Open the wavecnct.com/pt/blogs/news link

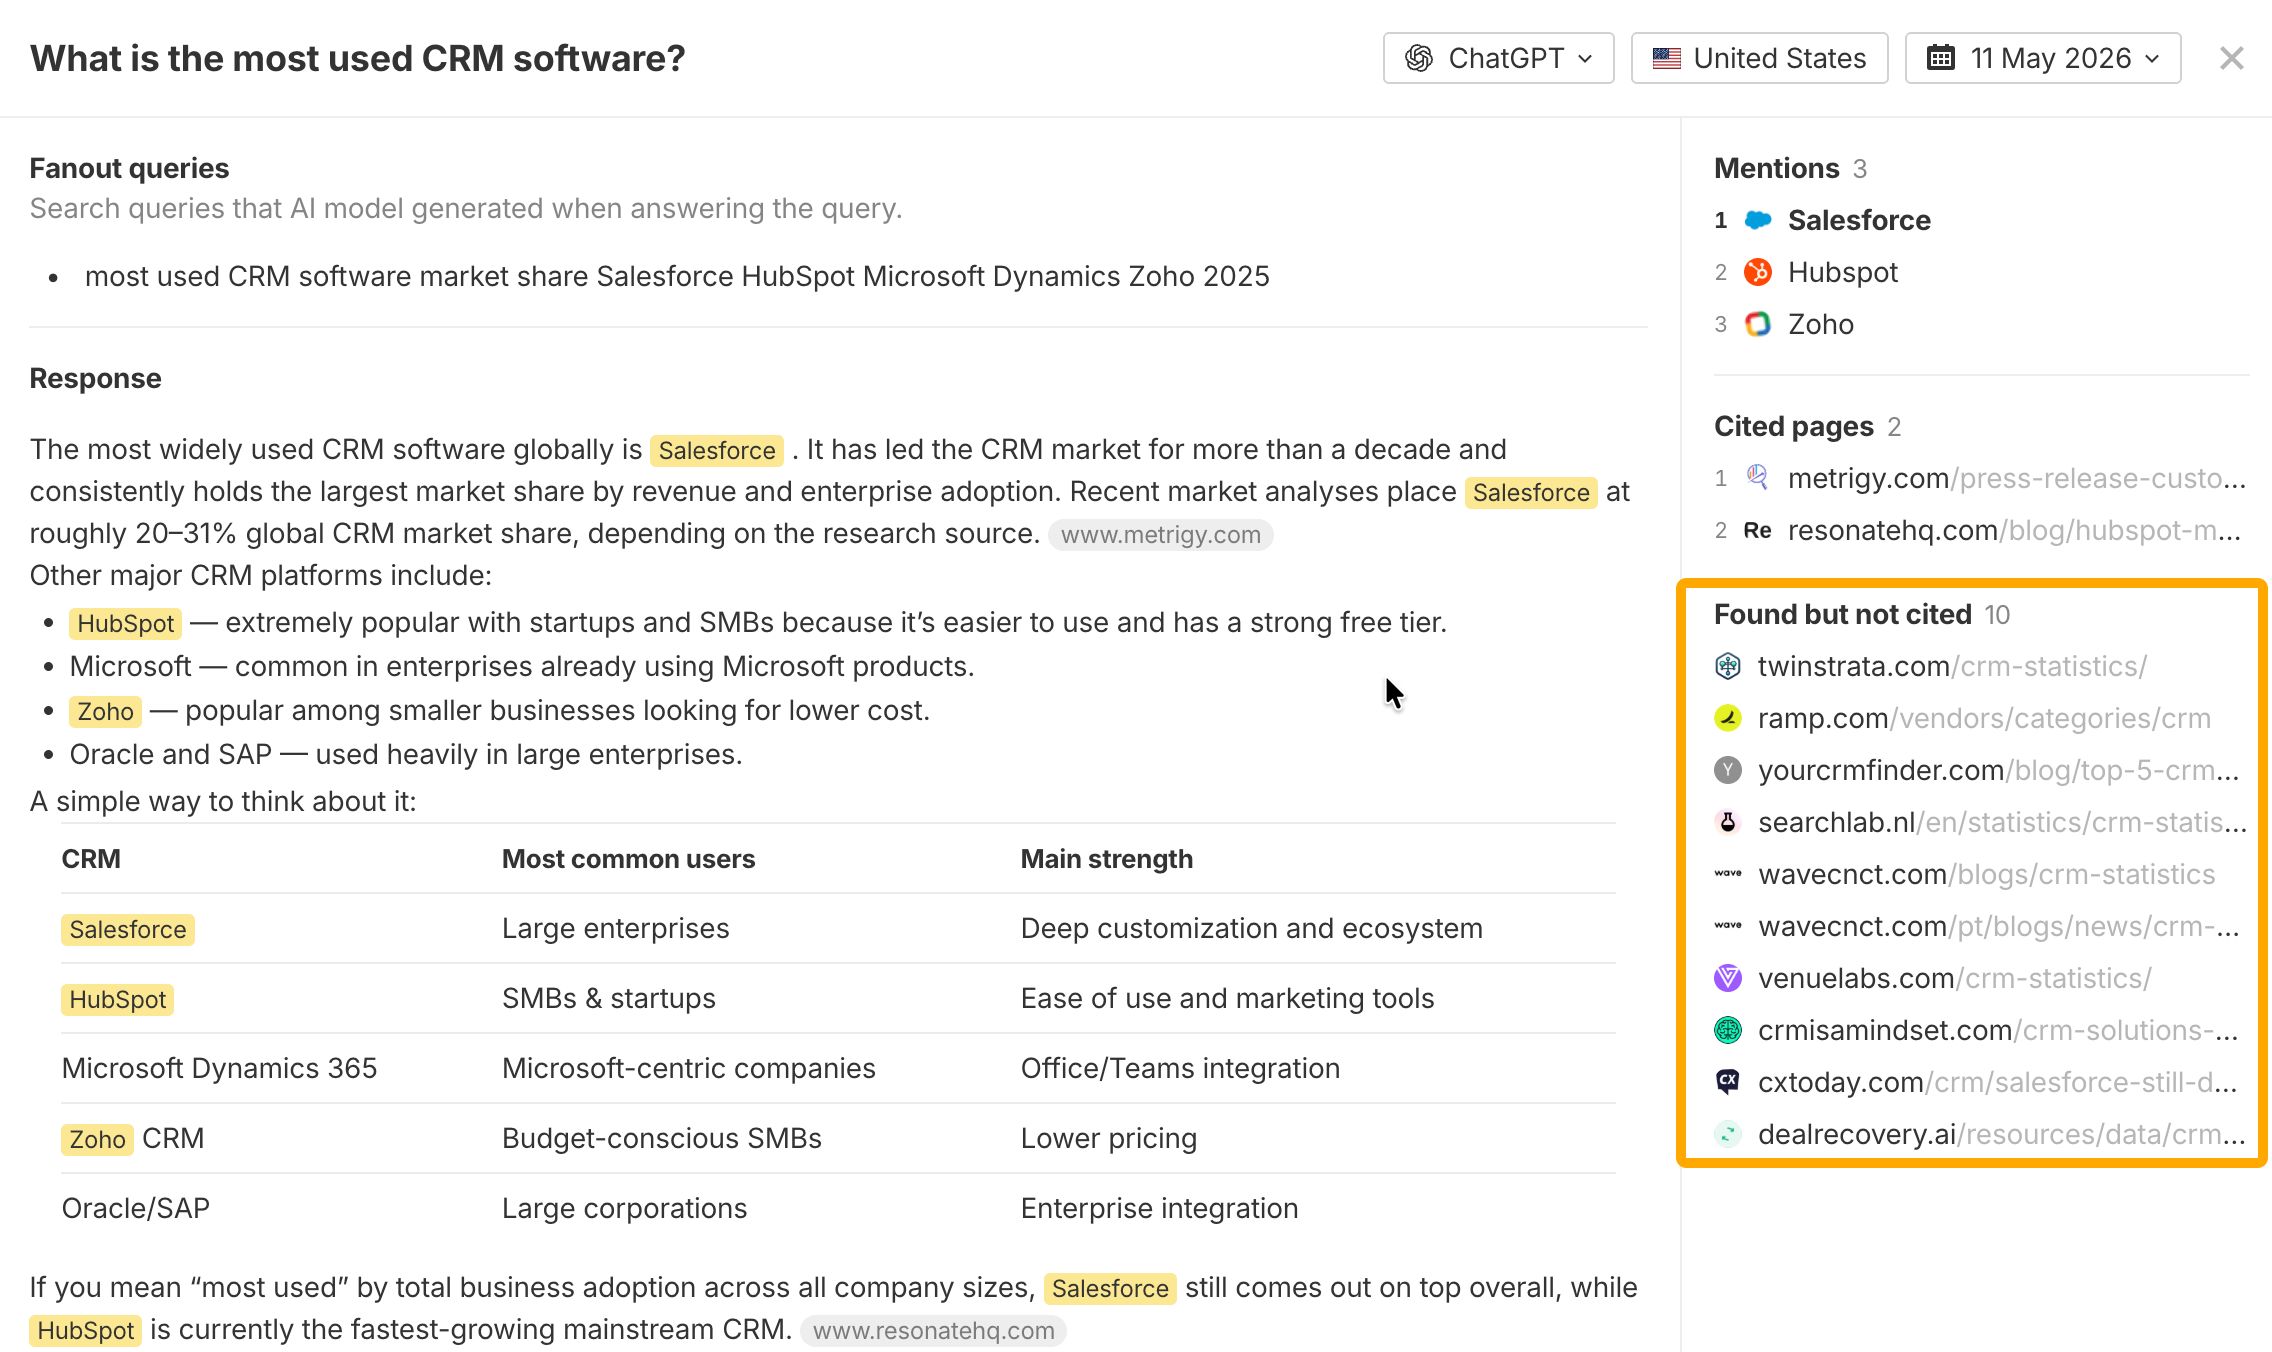coord(1999,926)
